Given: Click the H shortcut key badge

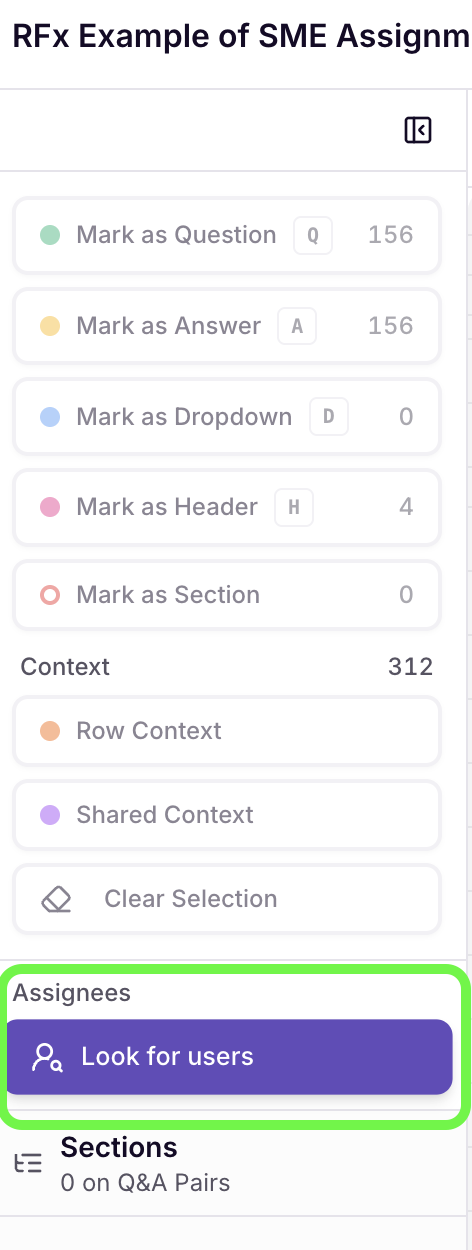Looking at the screenshot, I should (x=294, y=508).
